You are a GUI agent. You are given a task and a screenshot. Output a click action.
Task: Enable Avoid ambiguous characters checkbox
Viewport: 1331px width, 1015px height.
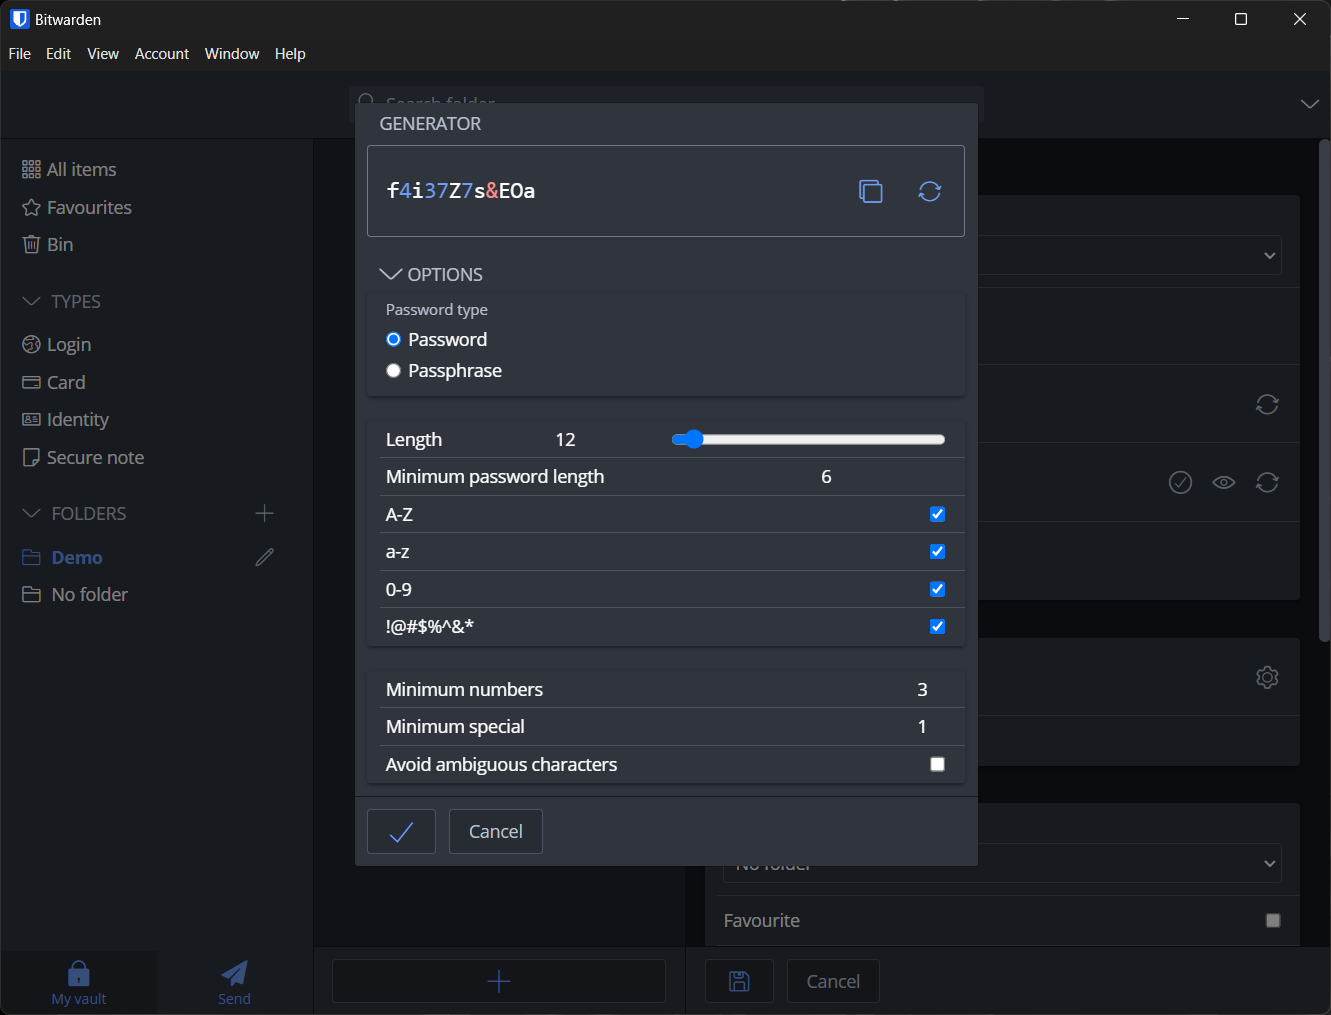(x=937, y=764)
